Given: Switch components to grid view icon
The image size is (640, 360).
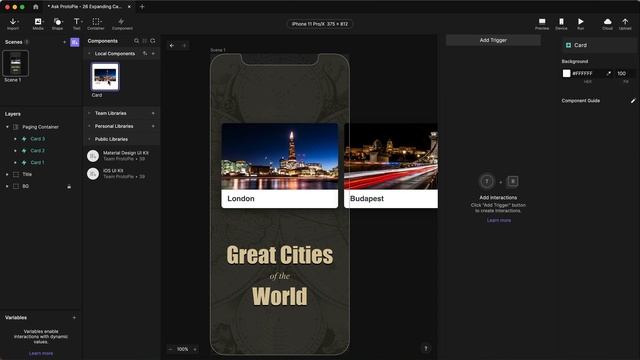Looking at the screenshot, I should click(144, 41).
